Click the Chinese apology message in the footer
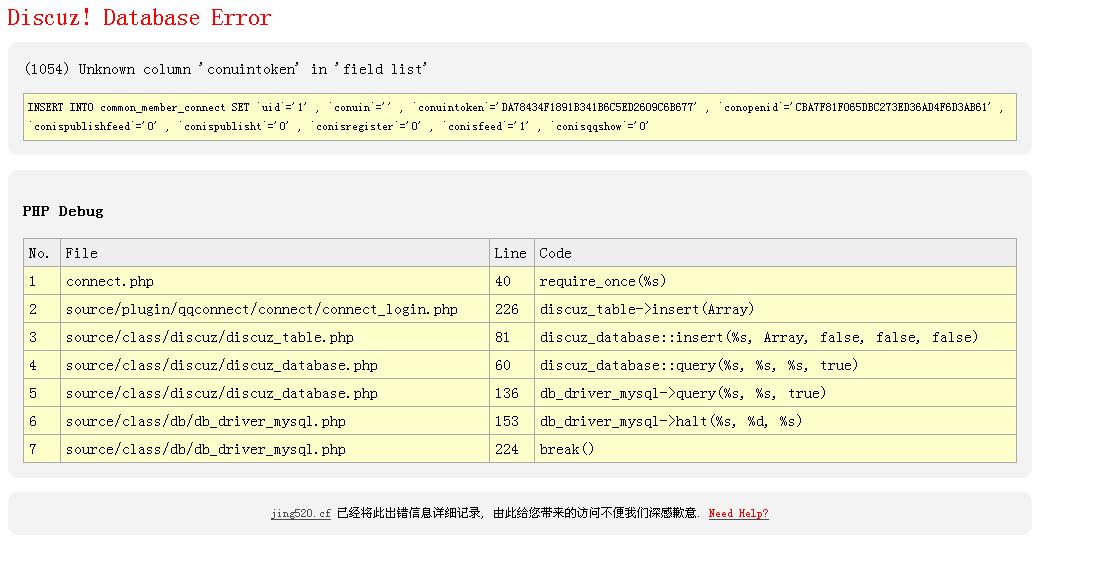1111x562 pixels. tap(518, 513)
